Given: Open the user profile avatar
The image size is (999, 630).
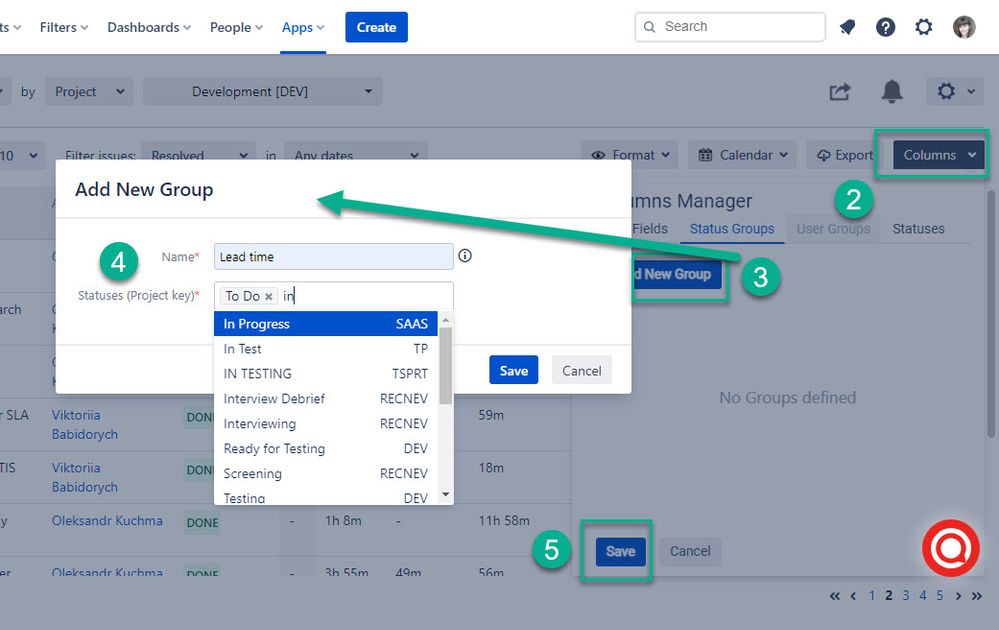Looking at the screenshot, I should [964, 27].
